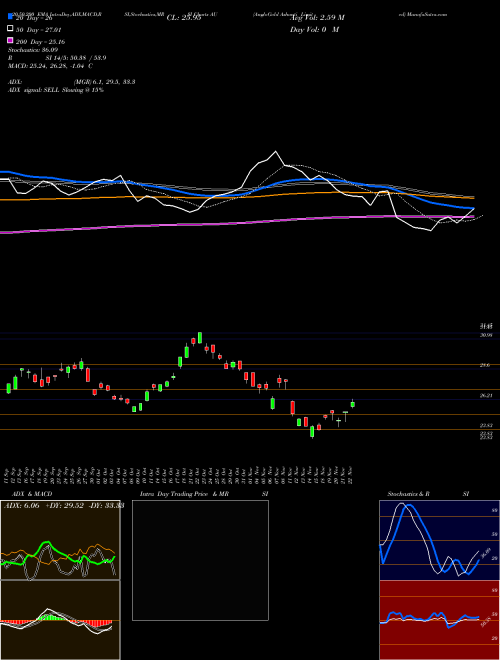Click the RSI 14/3 values line
Screen dimensions: 500x660
tap(57, 58)
